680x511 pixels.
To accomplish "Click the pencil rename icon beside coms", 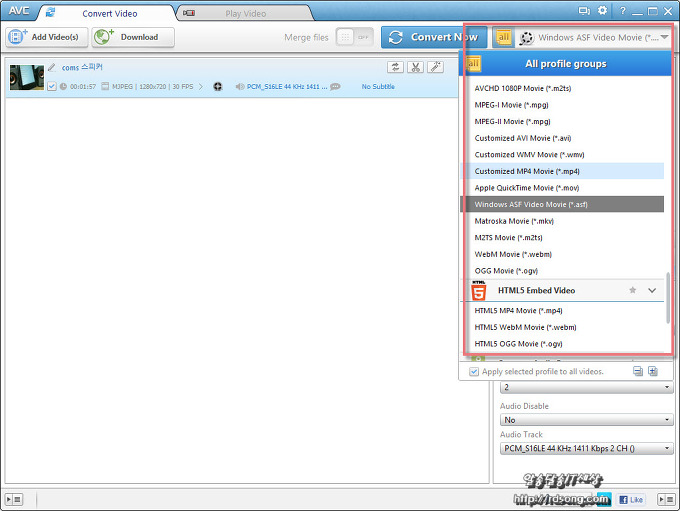I will (52, 67).
